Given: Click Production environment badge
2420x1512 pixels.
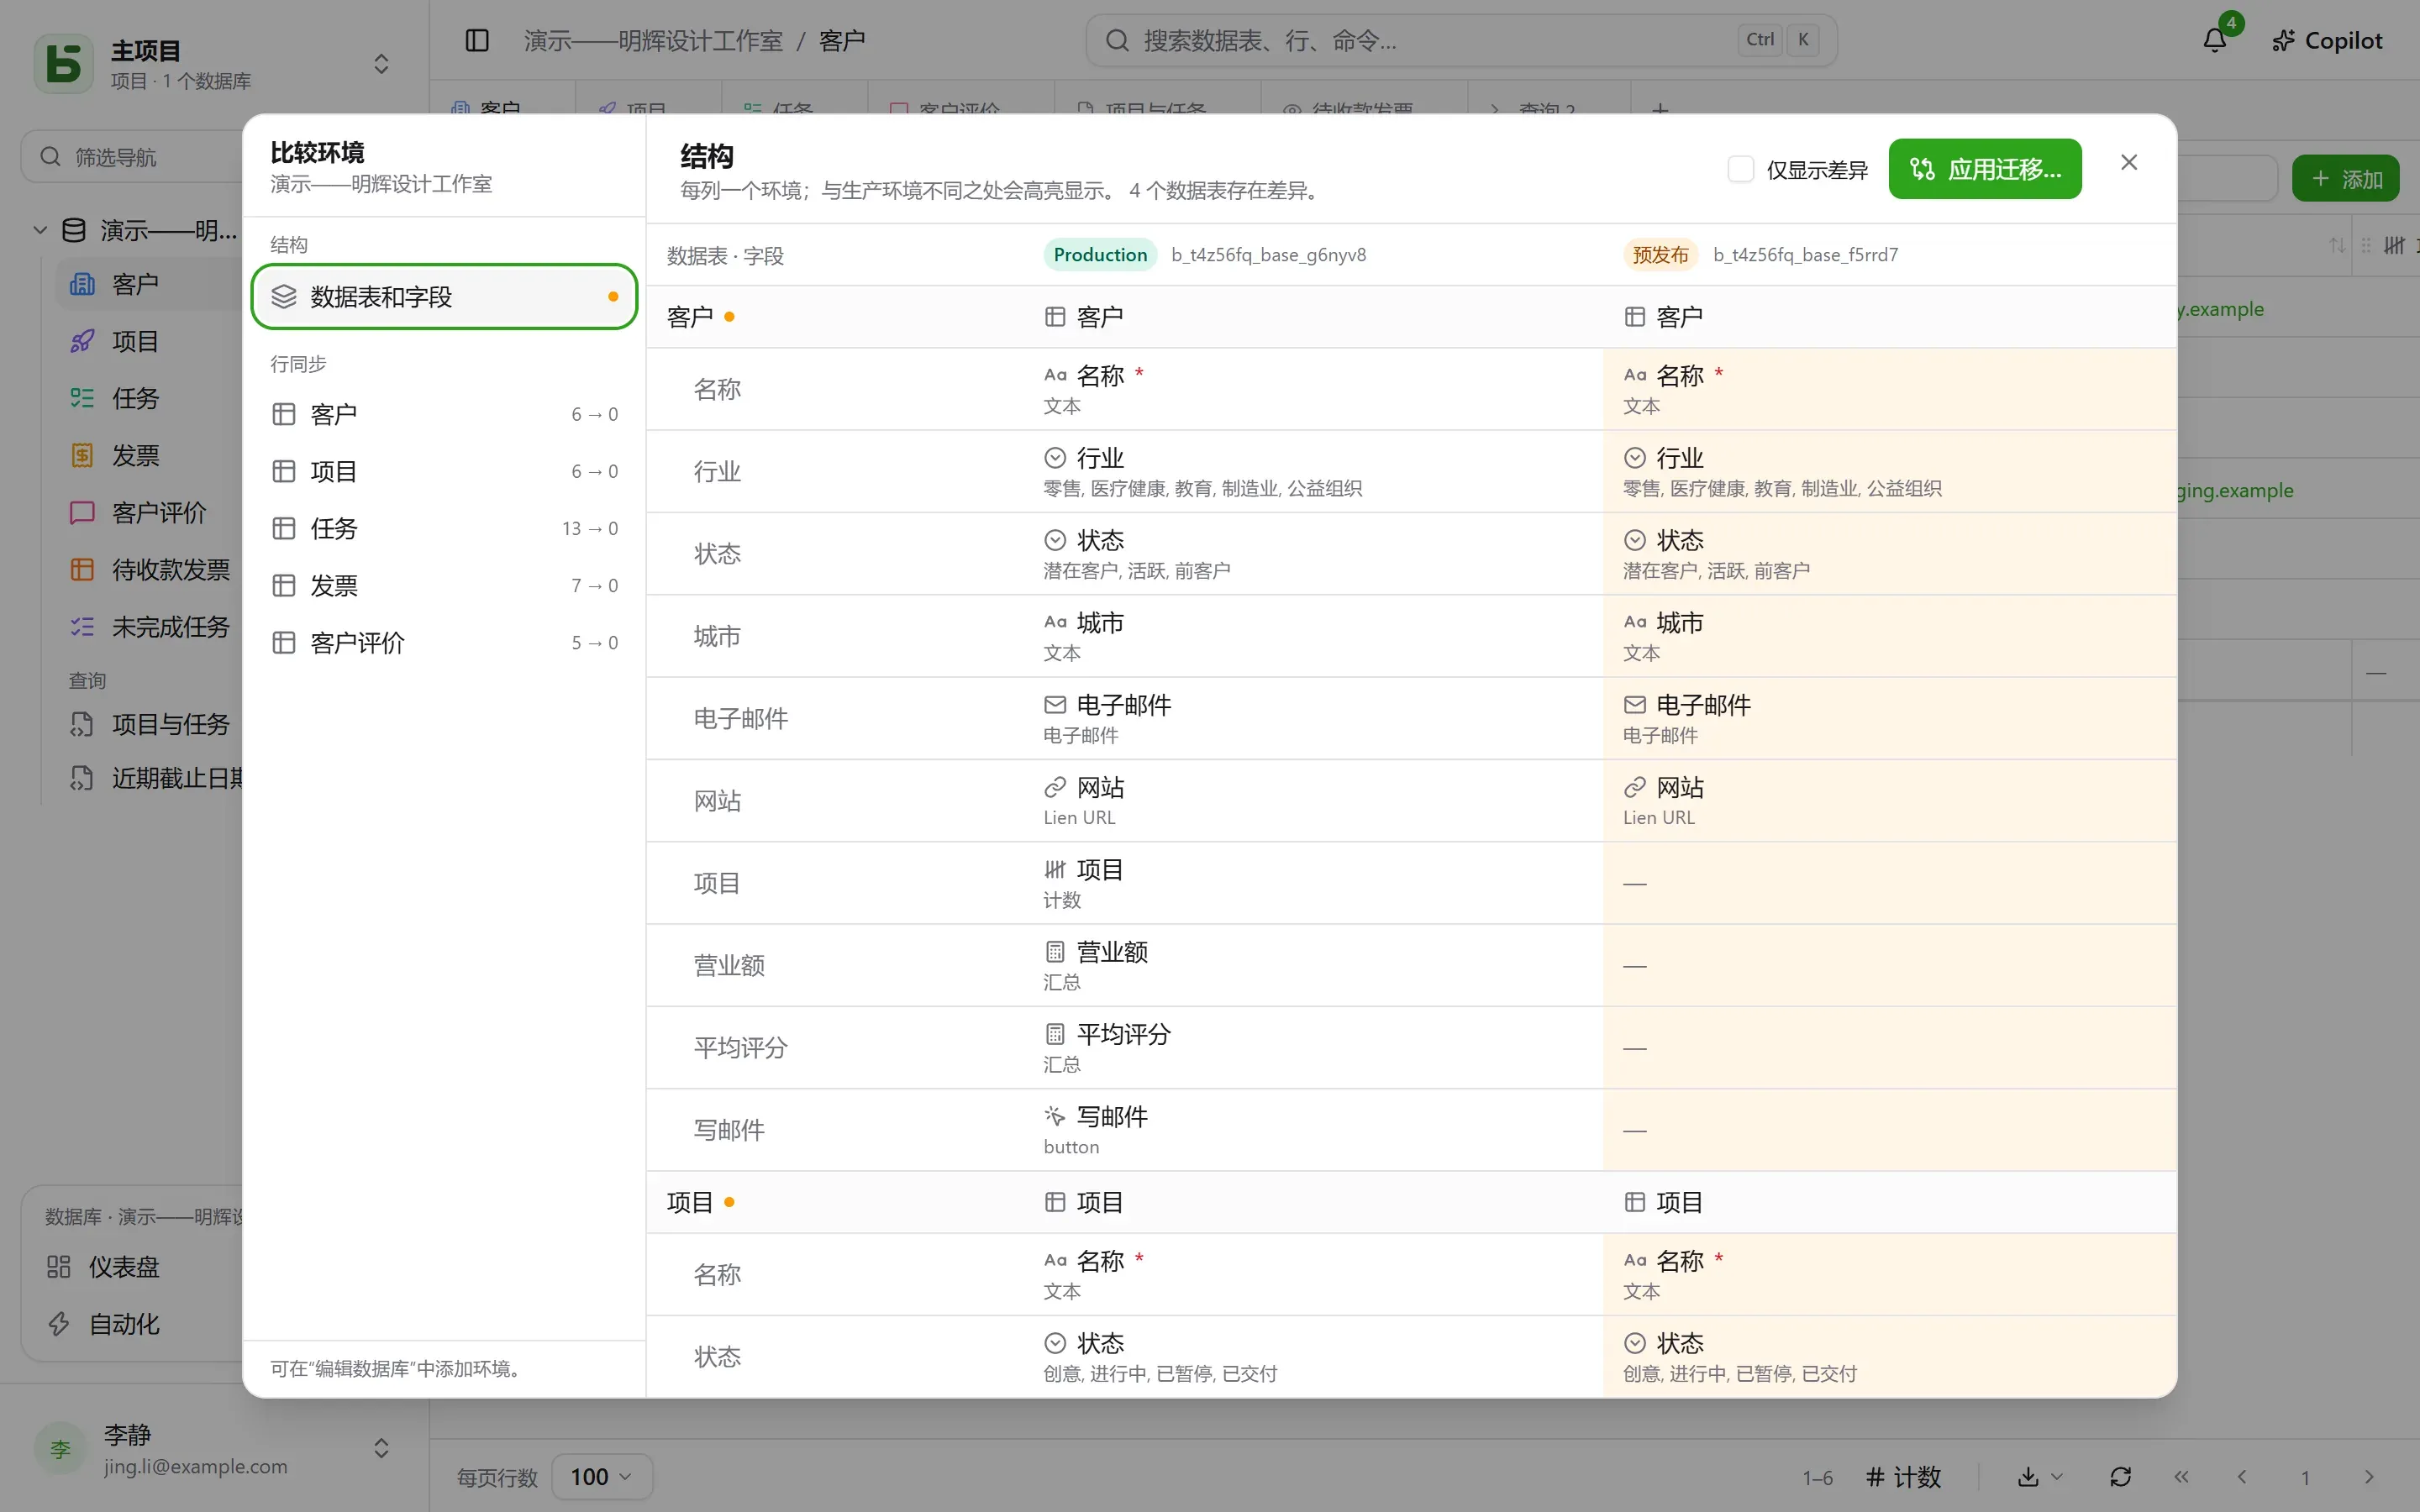Looking at the screenshot, I should pos(1100,254).
